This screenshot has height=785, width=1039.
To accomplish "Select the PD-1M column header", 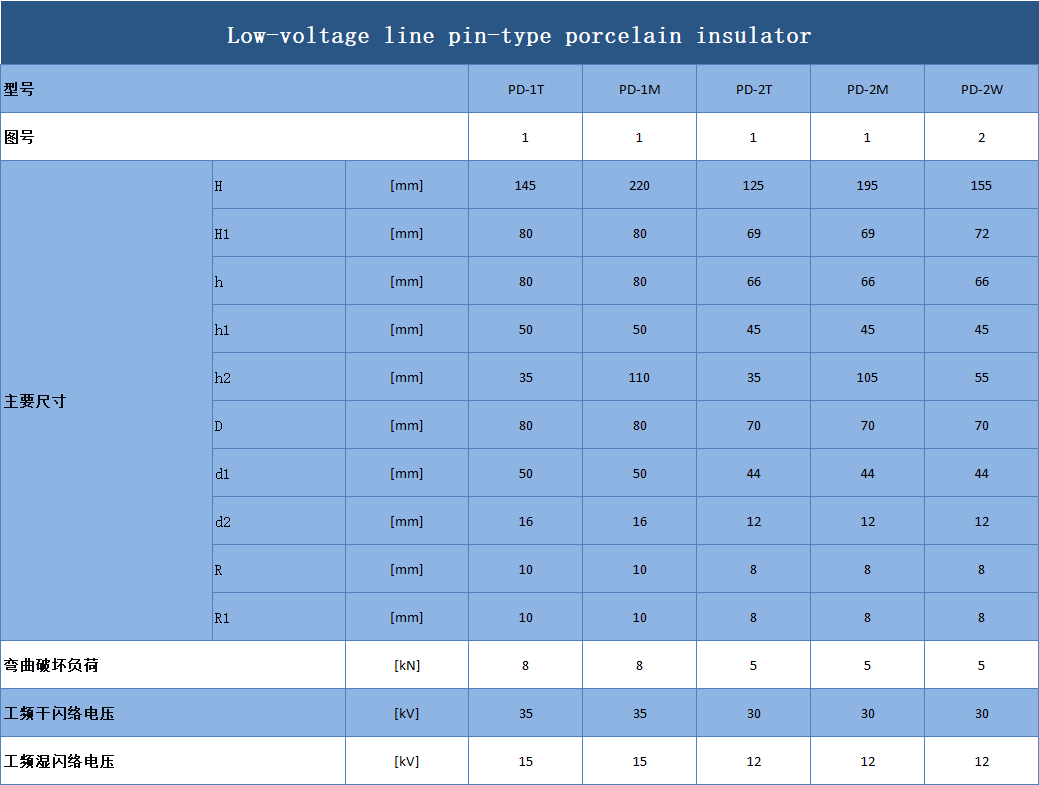I will coord(639,89).
